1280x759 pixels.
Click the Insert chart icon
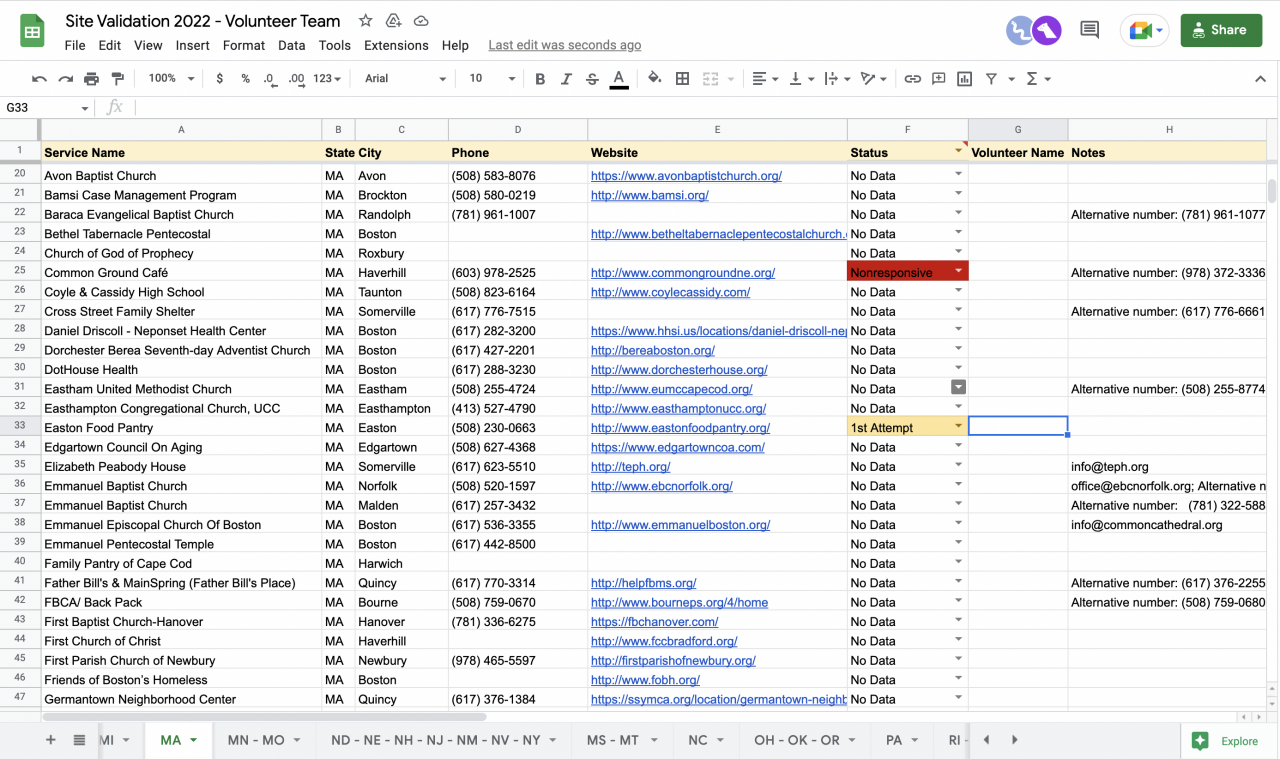coord(965,79)
